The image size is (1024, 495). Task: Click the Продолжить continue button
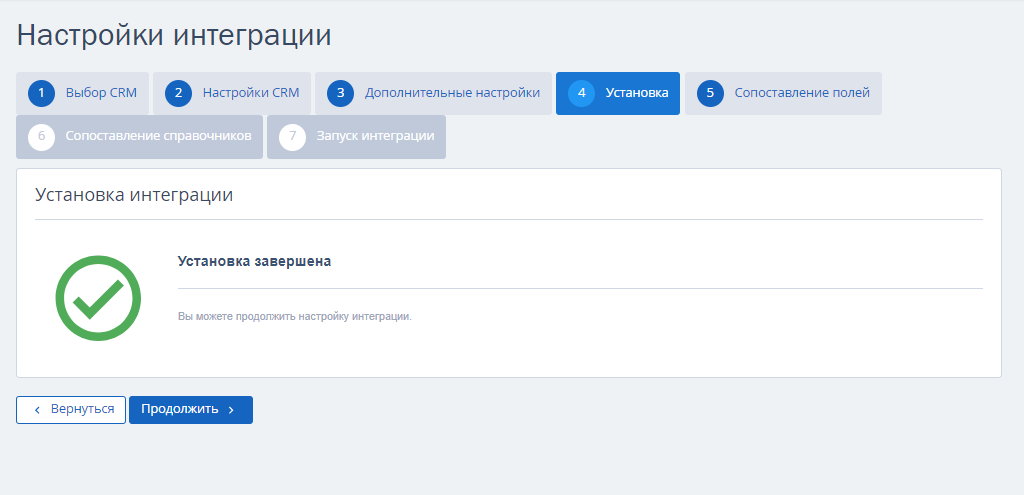(191, 409)
